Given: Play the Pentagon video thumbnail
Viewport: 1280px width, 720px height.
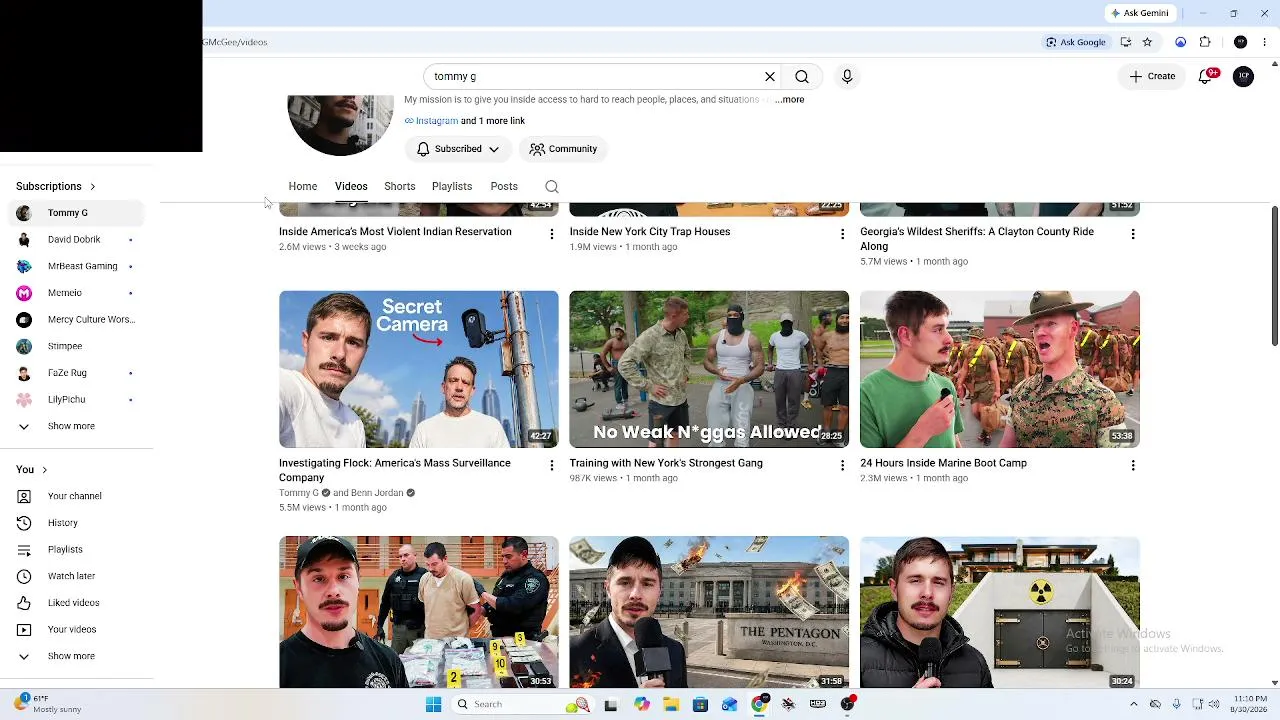Looking at the screenshot, I should tap(709, 612).
